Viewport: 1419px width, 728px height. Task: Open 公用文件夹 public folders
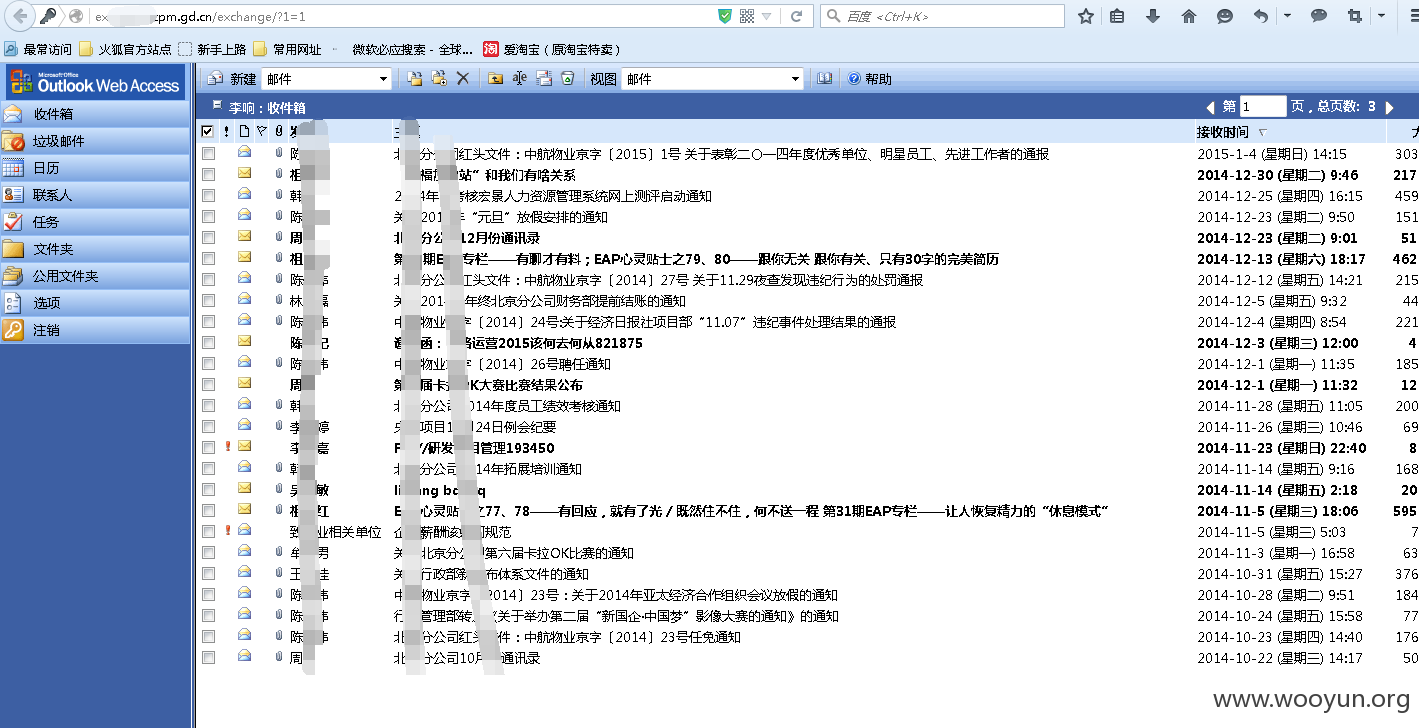pyautogui.click(x=95, y=276)
